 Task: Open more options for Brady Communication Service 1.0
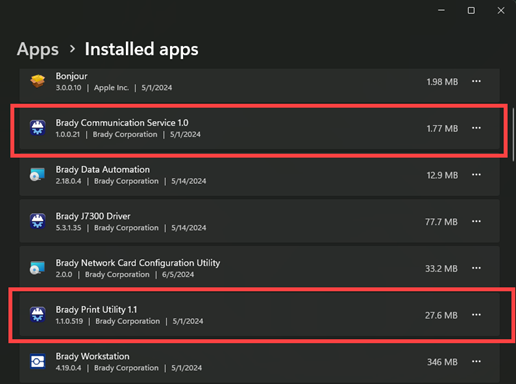[476, 128]
